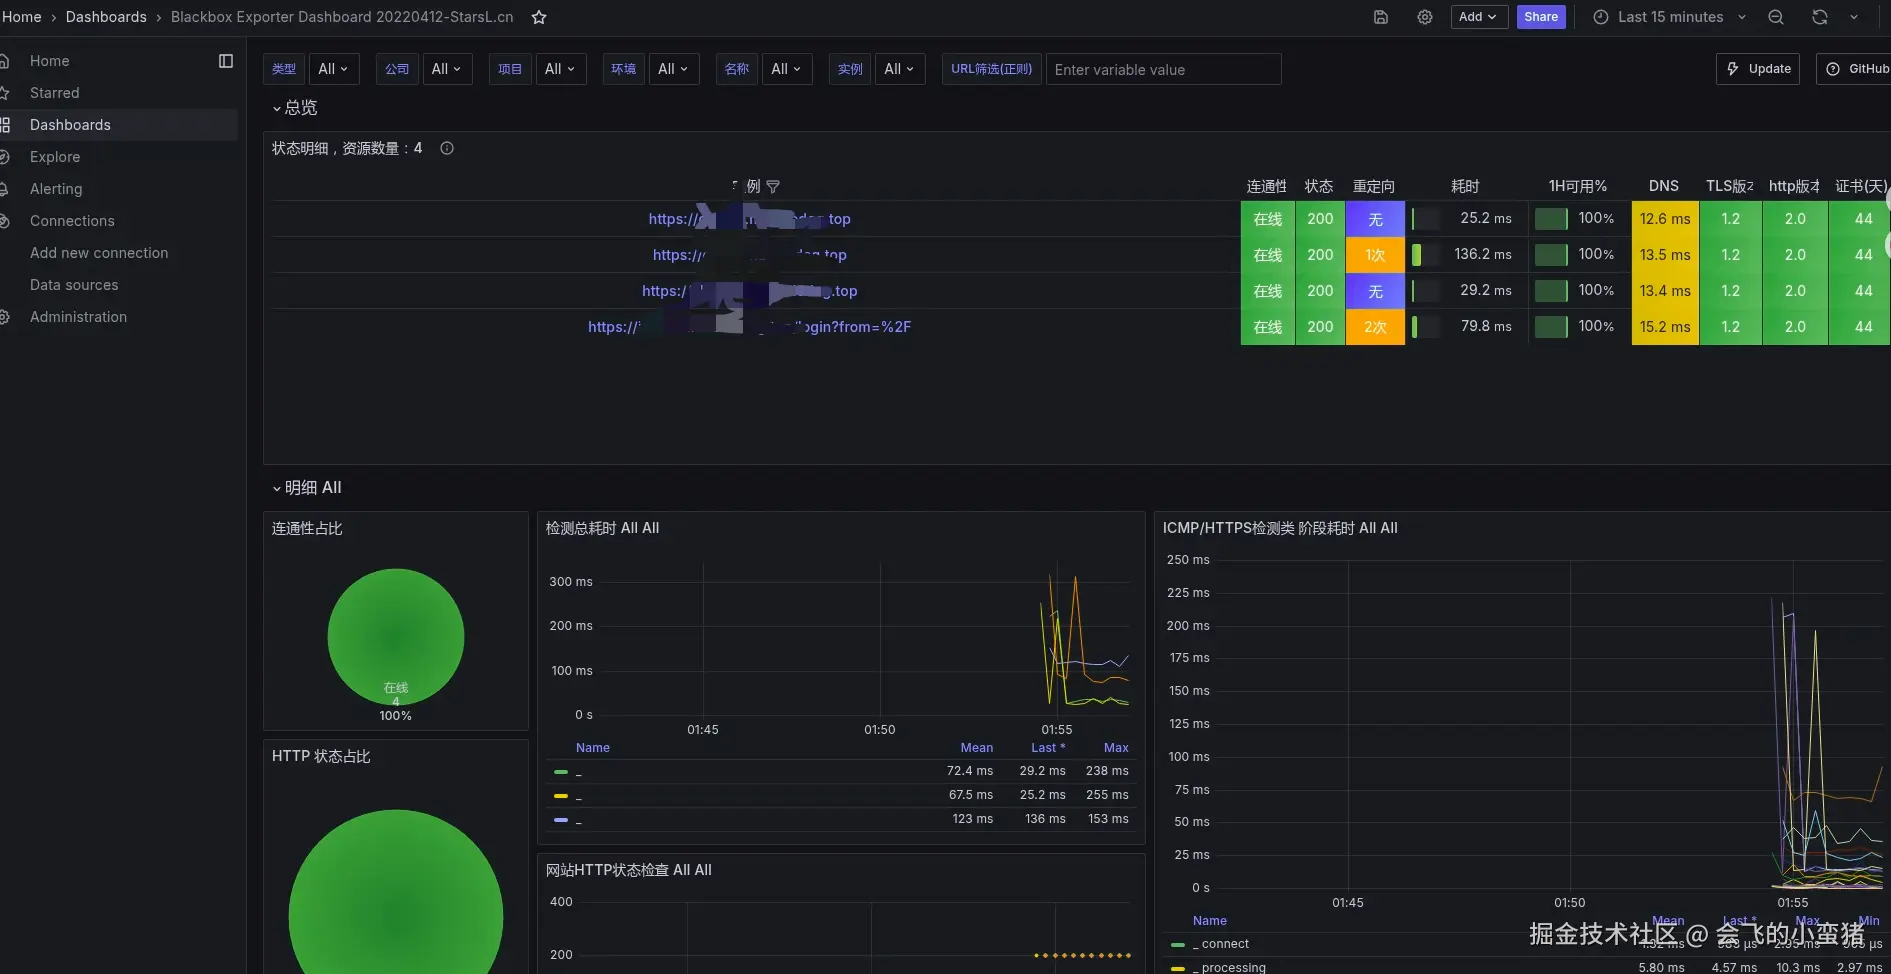The height and width of the screenshot is (974, 1891).
Task: Sort 检测总耗时 legend by Mean column
Action: pos(977,748)
